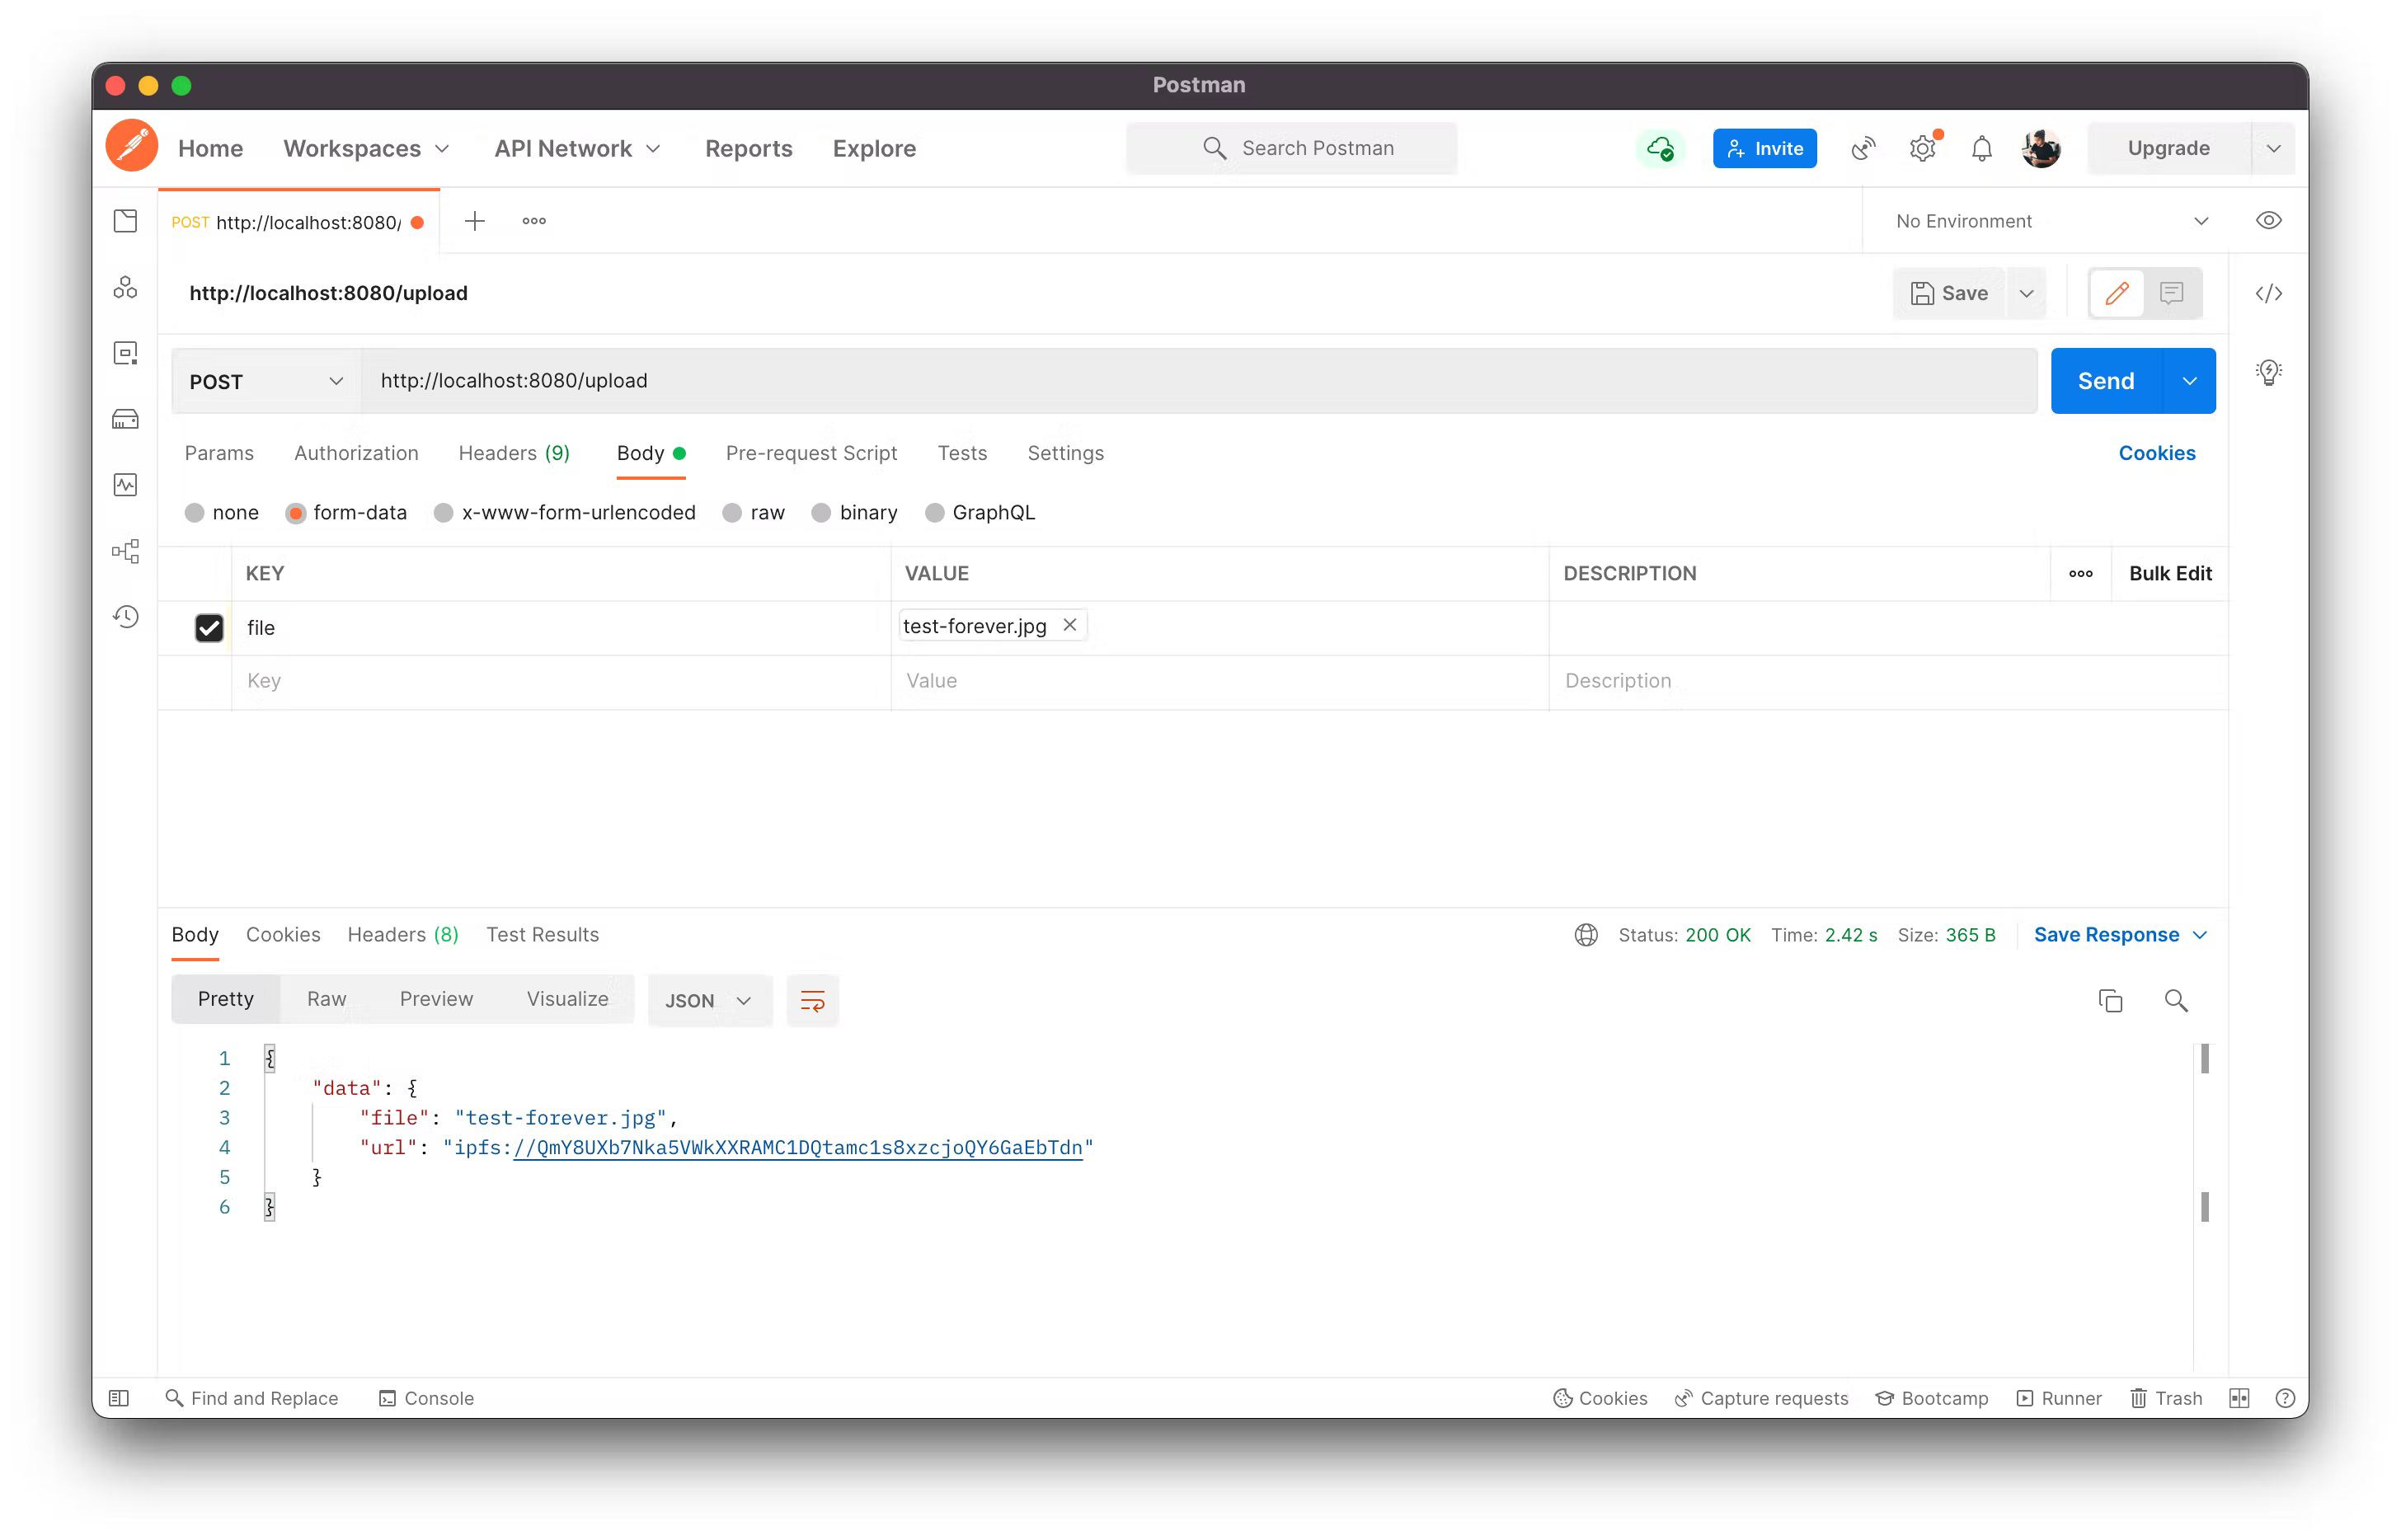Select the x-www-form-urlencoded radio button
This screenshot has height=1540, width=2401.
point(443,513)
